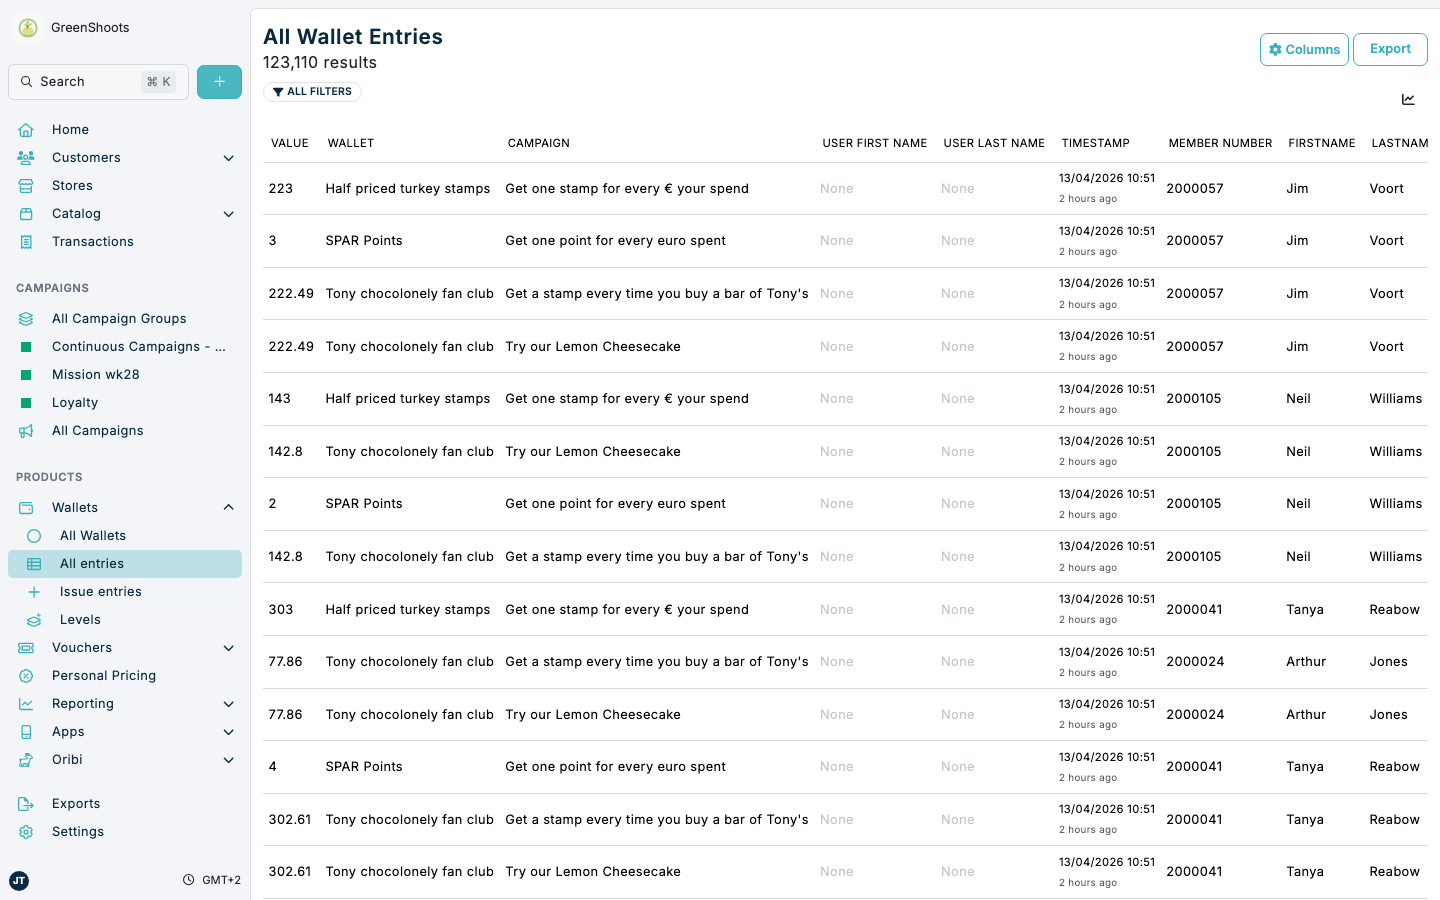The image size is (1440, 900).
Task: Open the Columns configuration button
Action: tap(1304, 48)
